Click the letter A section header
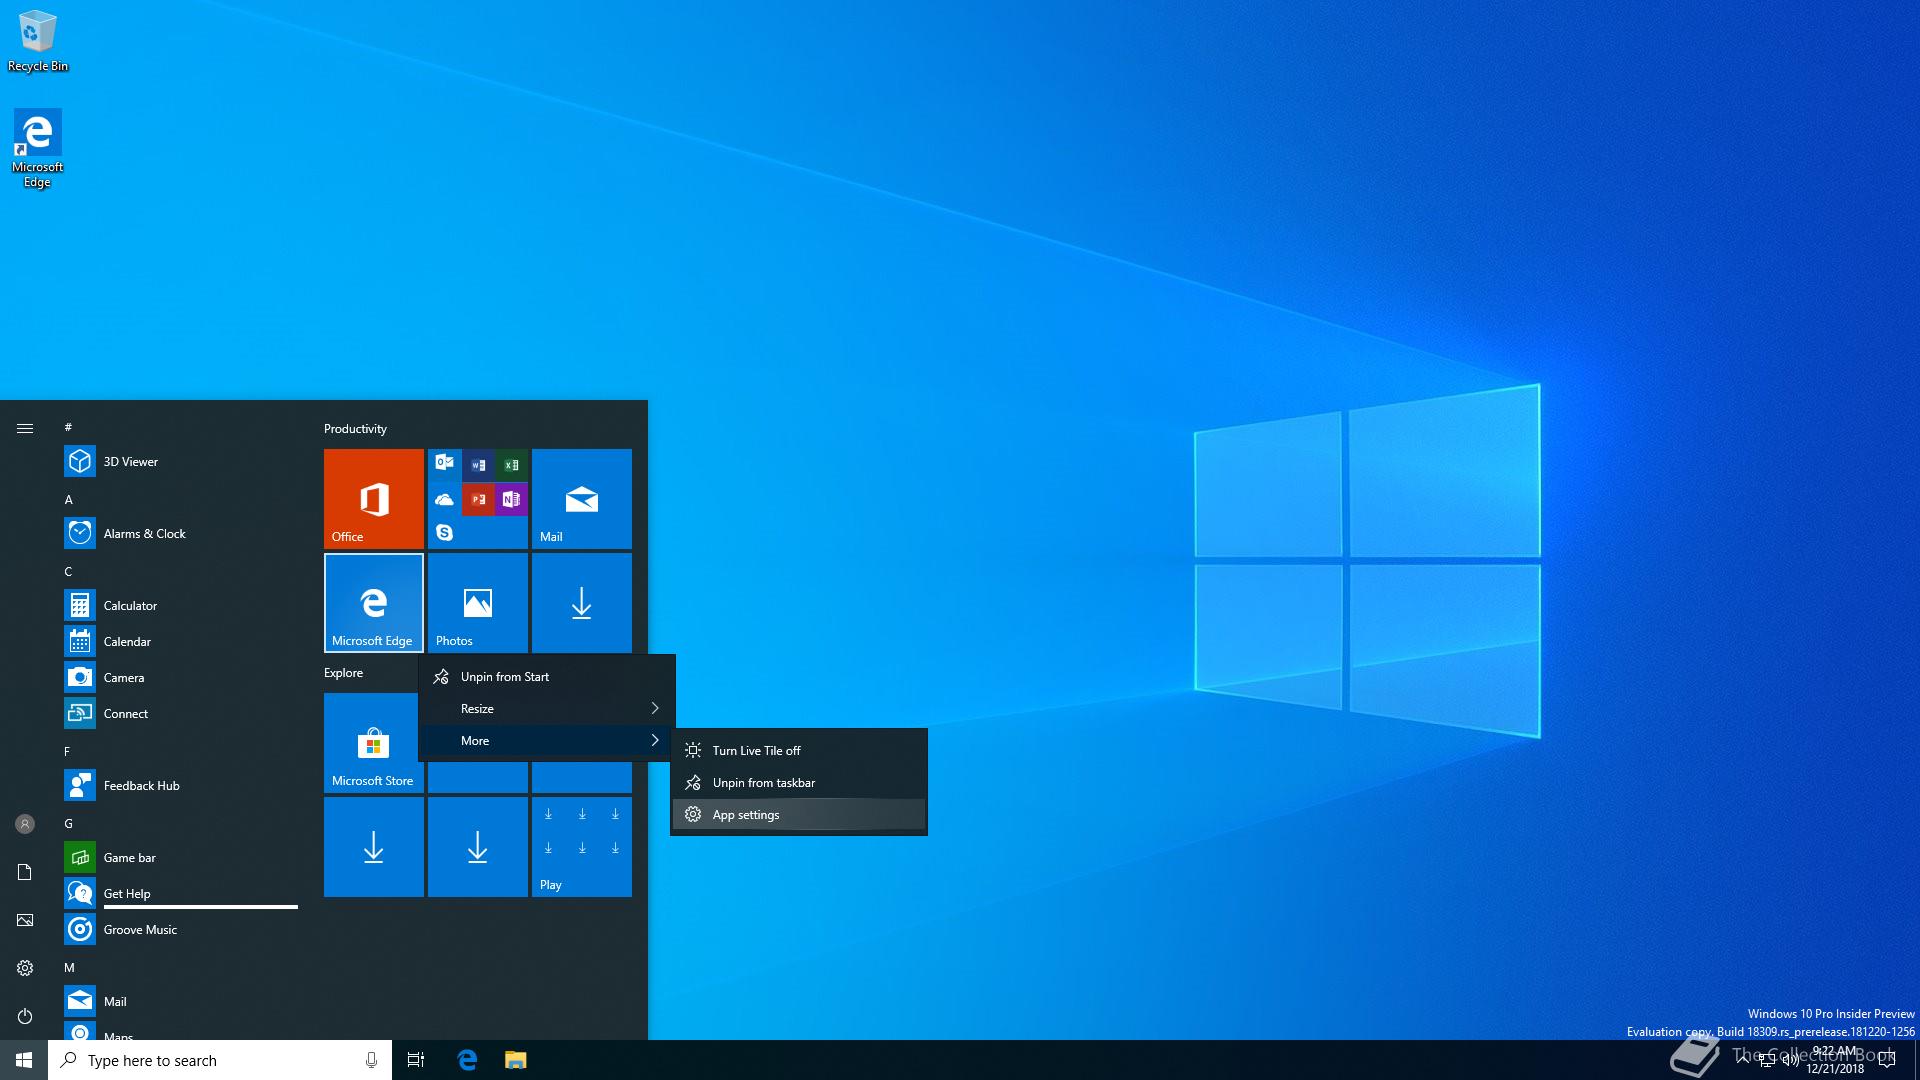 click(x=68, y=499)
